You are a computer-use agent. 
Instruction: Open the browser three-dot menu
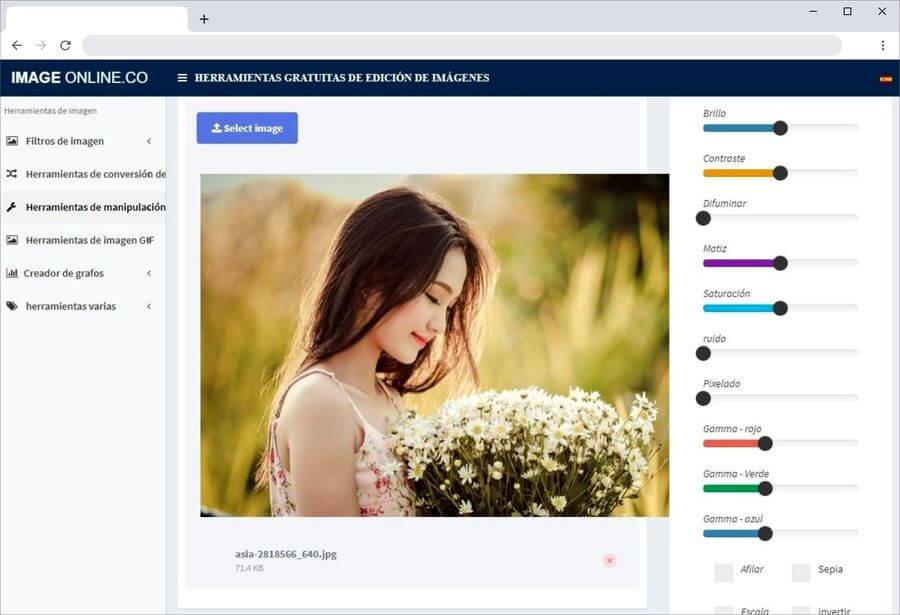(x=883, y=45)
